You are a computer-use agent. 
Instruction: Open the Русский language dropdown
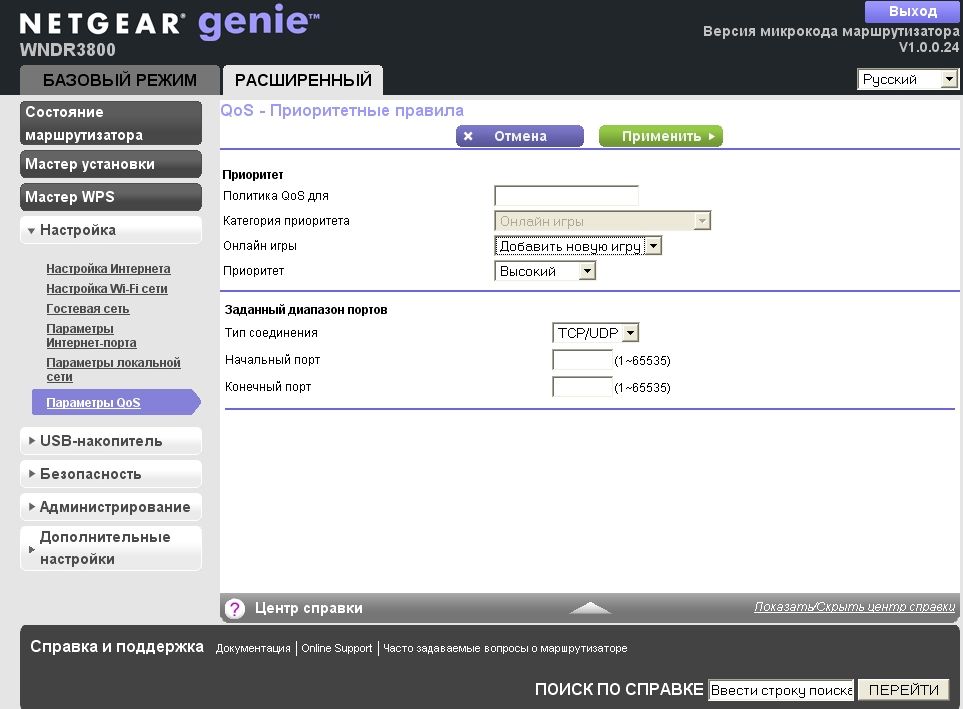click(907, 79)
